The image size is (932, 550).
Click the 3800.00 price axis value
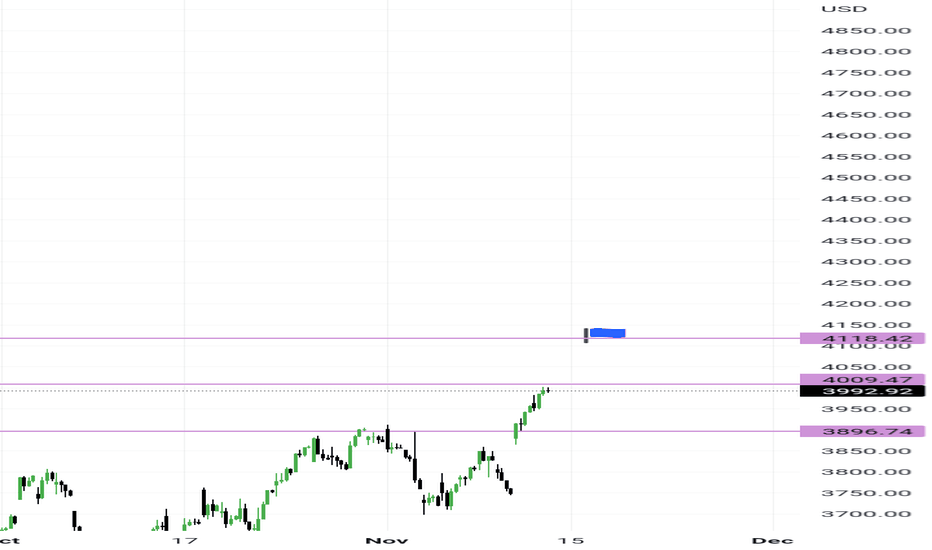[x=866, y=472]
